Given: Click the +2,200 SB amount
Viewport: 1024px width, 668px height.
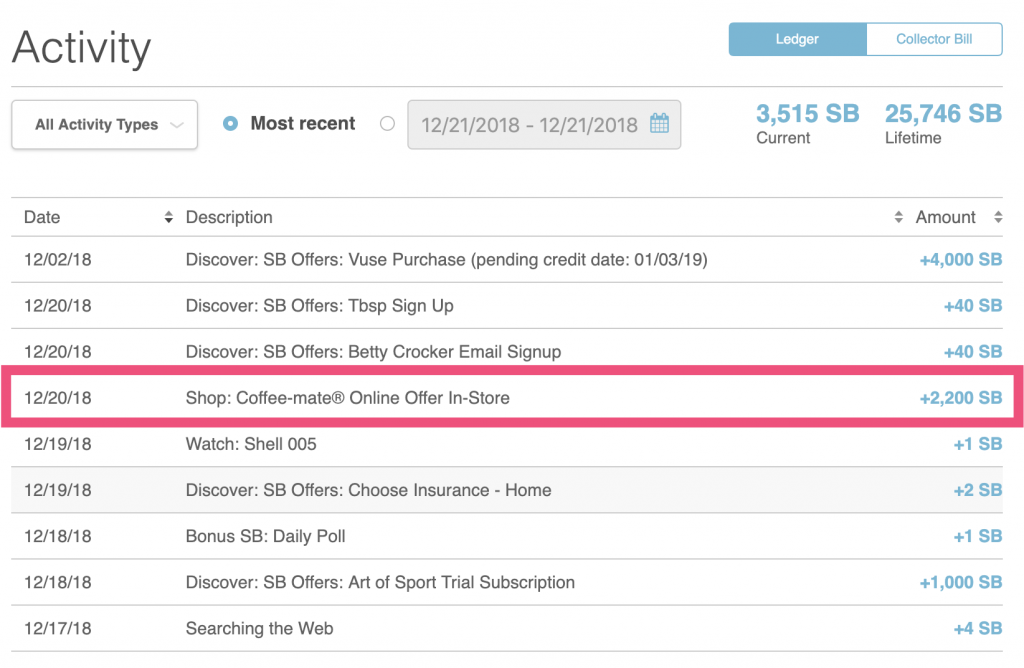Looking at the screenshot, I should 960,398.
